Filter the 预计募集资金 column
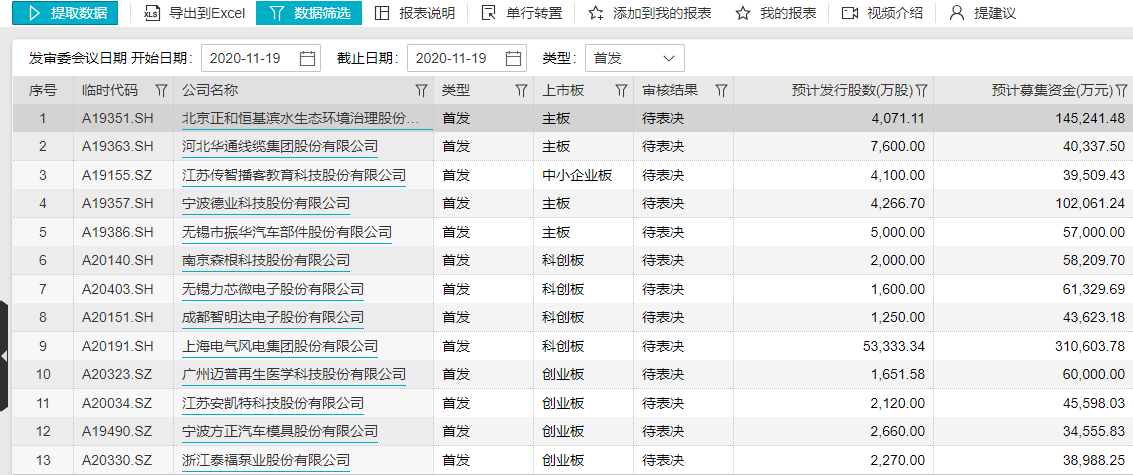 1121,90
